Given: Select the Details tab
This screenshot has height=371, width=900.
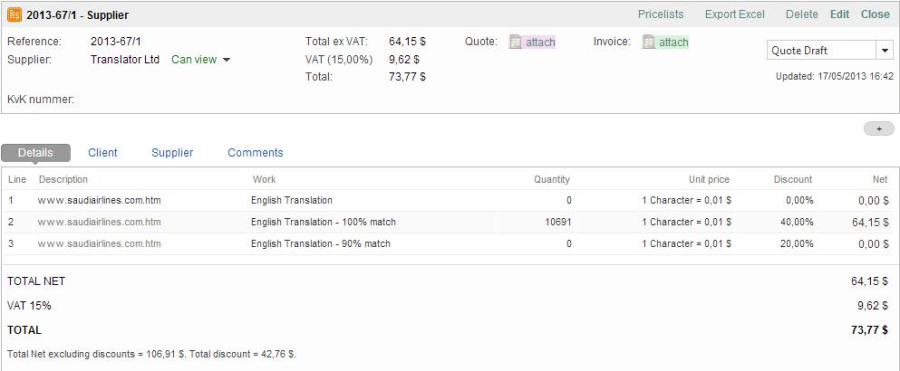Looking at the screenshot, I should 36,153.
